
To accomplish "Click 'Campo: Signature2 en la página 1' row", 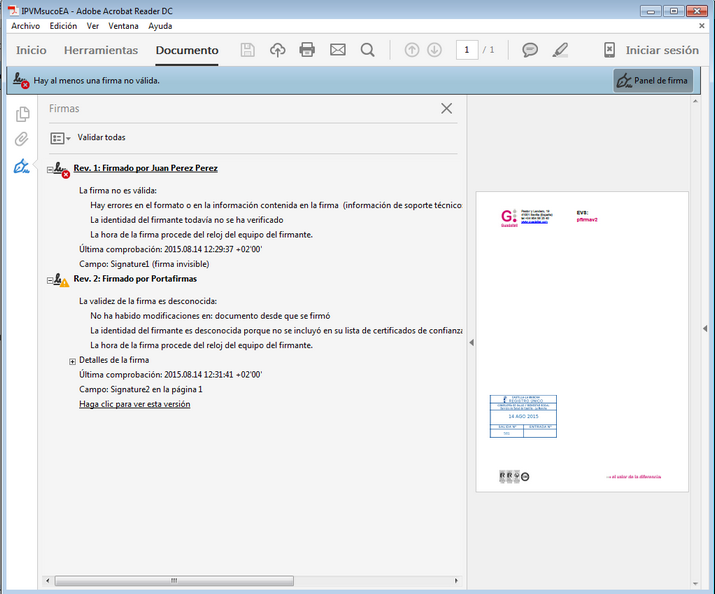I will tap(140, 389).
